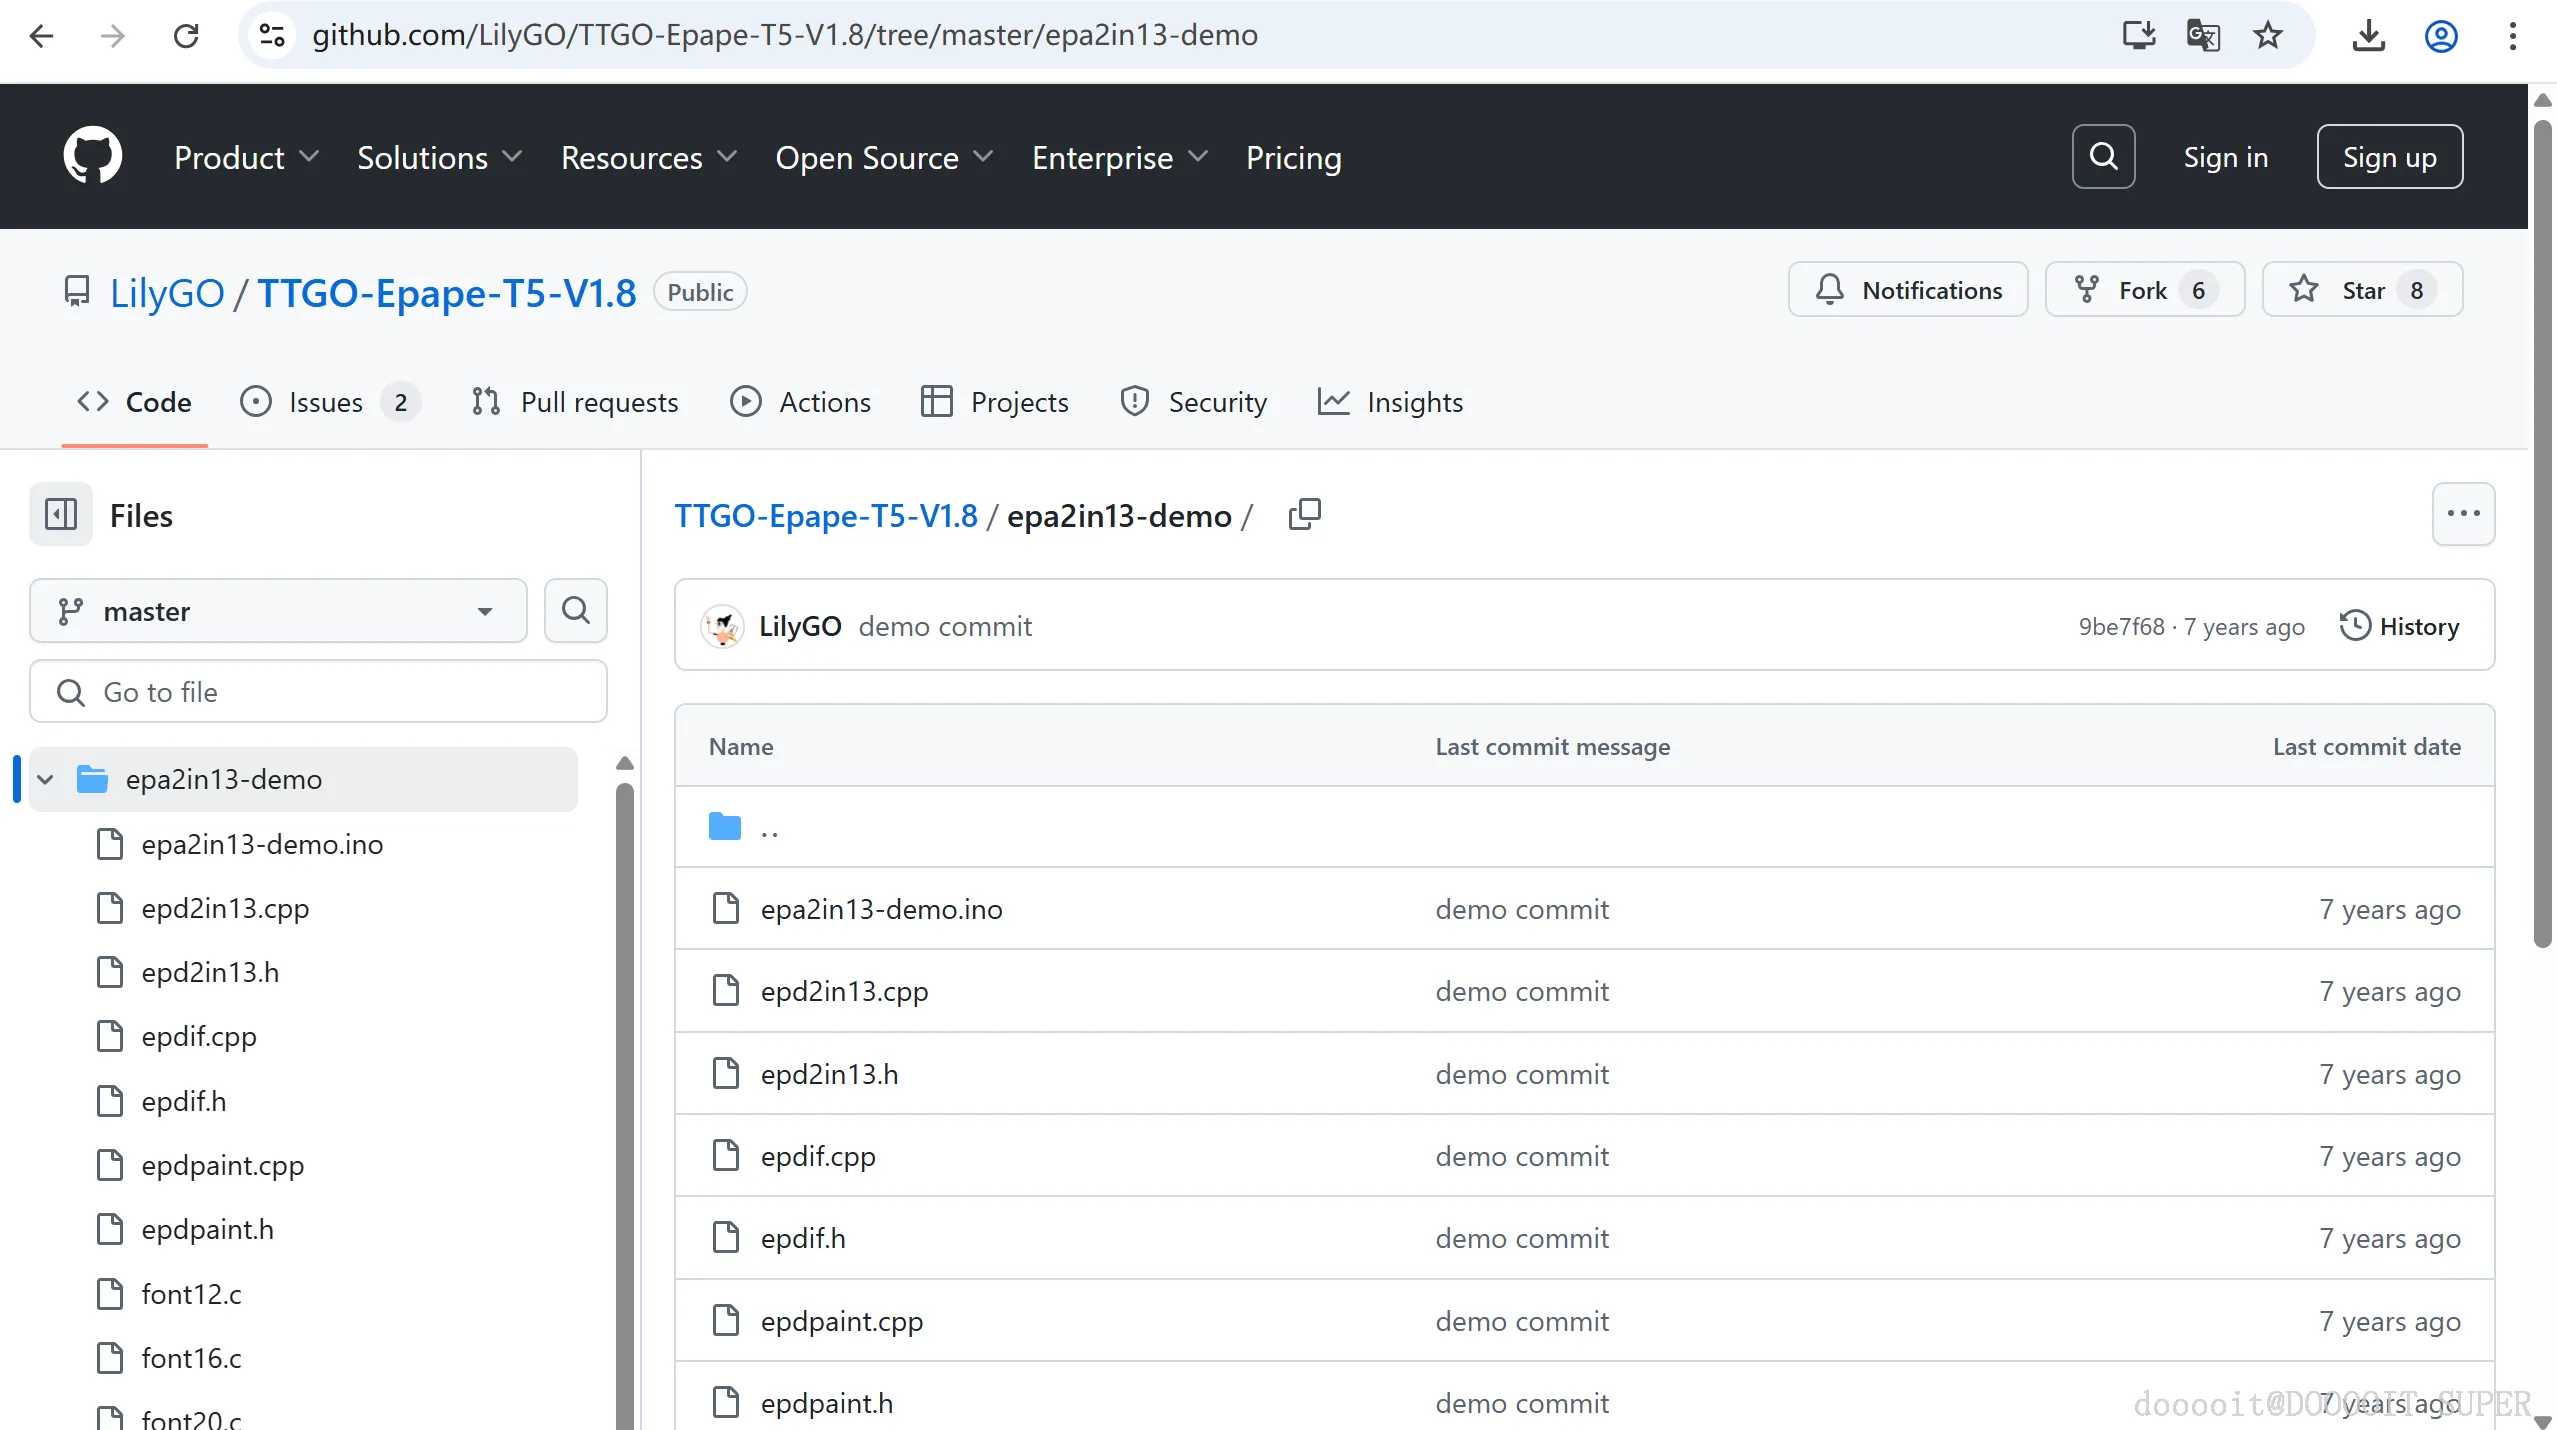Expand the Product menu
Image resolution: width=2557 pixels, height=1430 pixels.
(x=246, y=157)
